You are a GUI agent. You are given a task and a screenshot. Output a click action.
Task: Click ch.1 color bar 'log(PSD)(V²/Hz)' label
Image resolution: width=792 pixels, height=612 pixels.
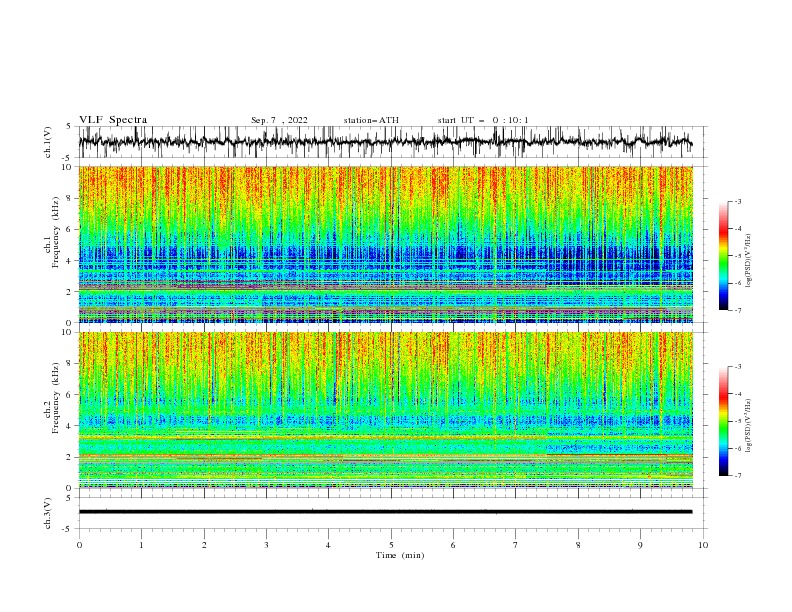(749, 261)
